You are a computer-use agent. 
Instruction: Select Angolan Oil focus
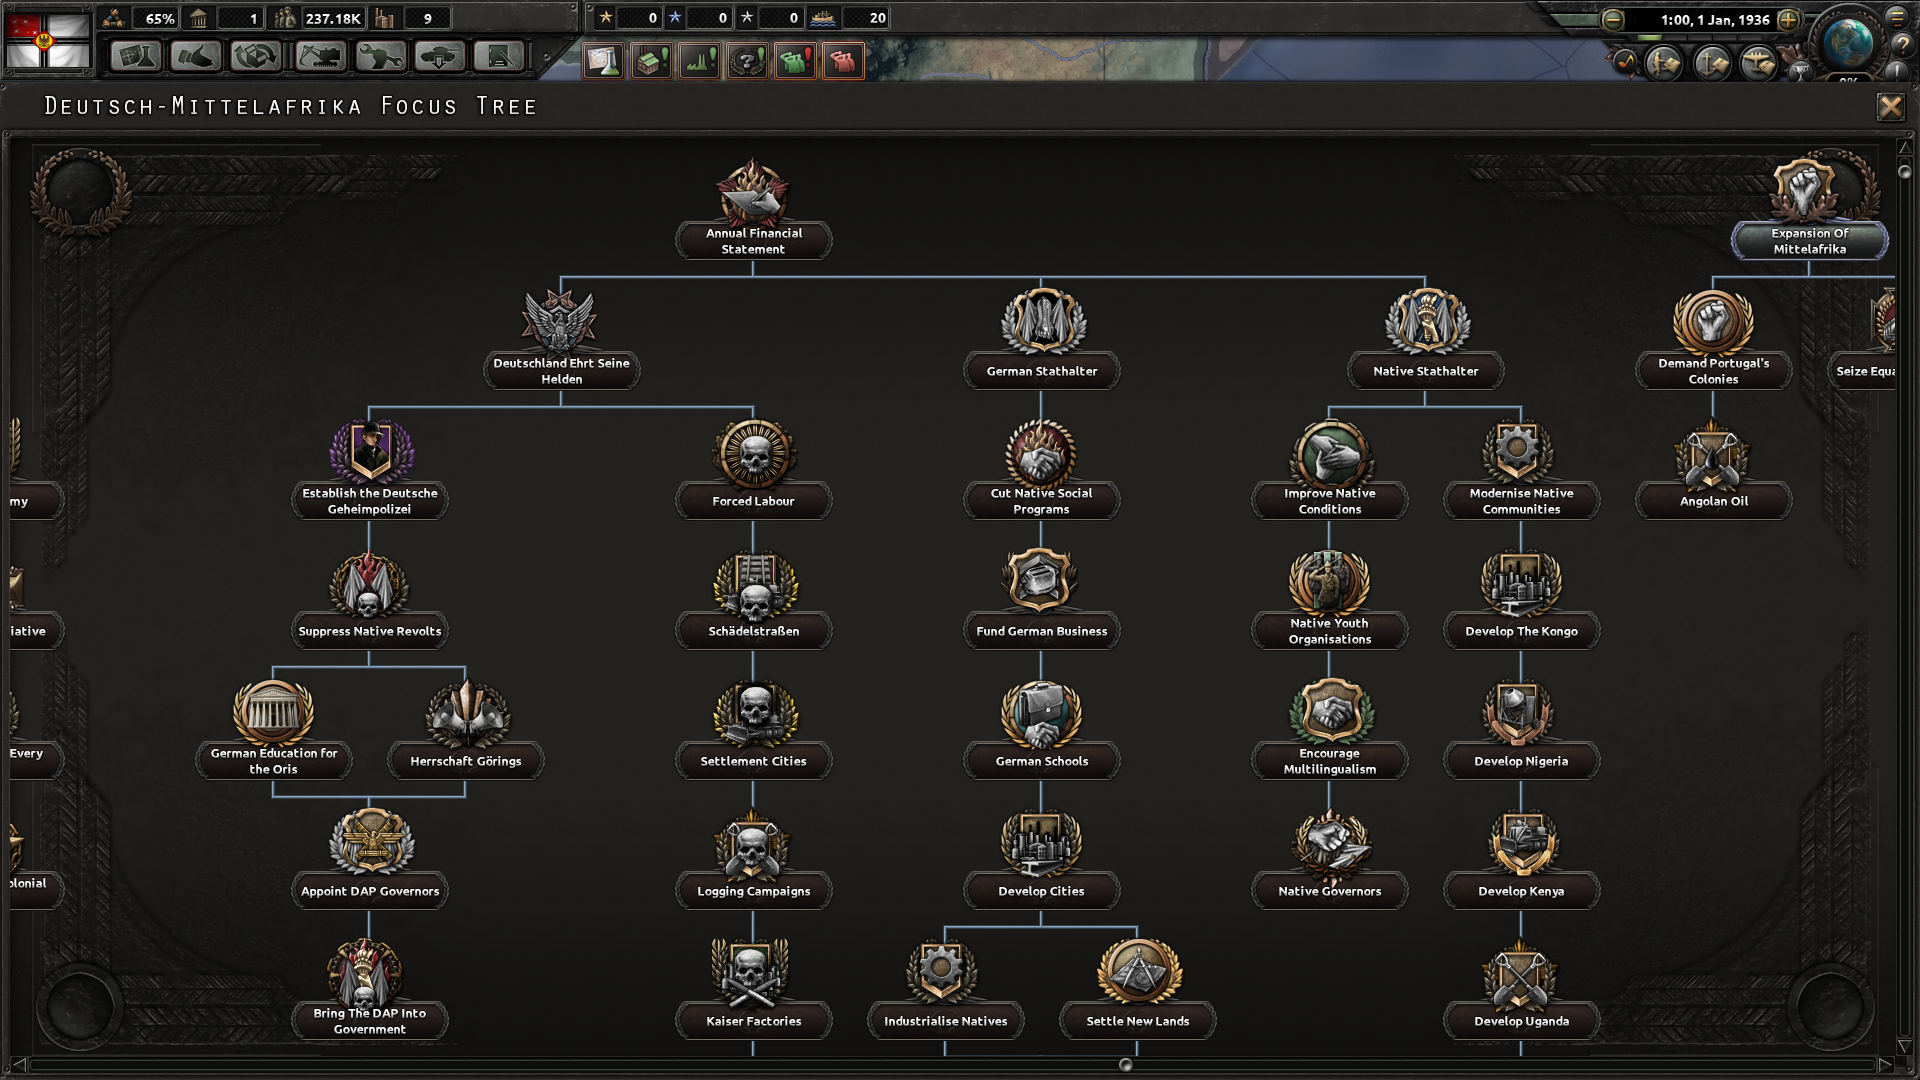pyautogui.click(x=1713, y=470)
